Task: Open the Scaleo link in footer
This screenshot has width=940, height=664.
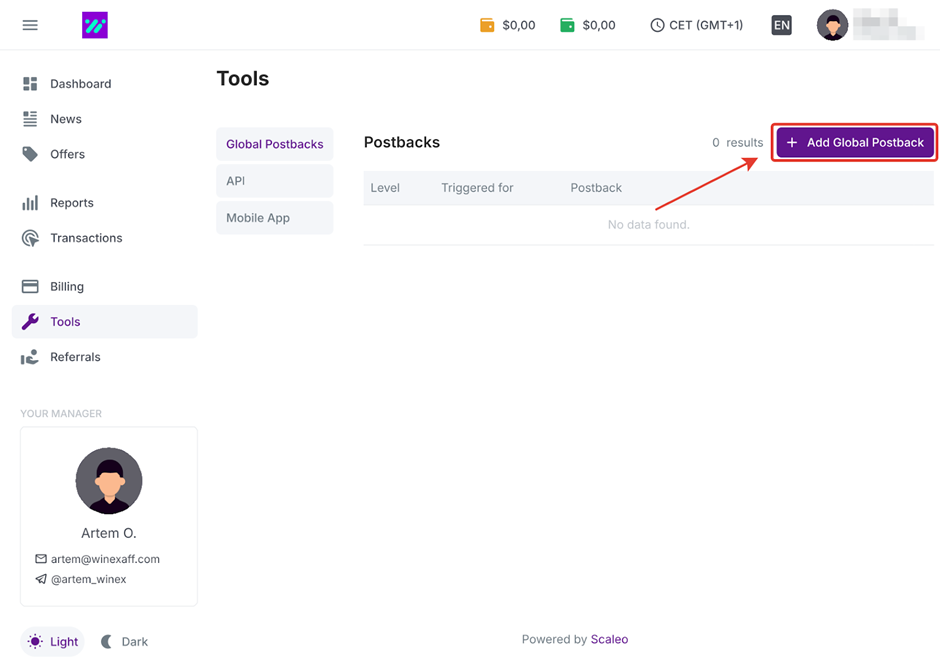Action: point(609,639)
